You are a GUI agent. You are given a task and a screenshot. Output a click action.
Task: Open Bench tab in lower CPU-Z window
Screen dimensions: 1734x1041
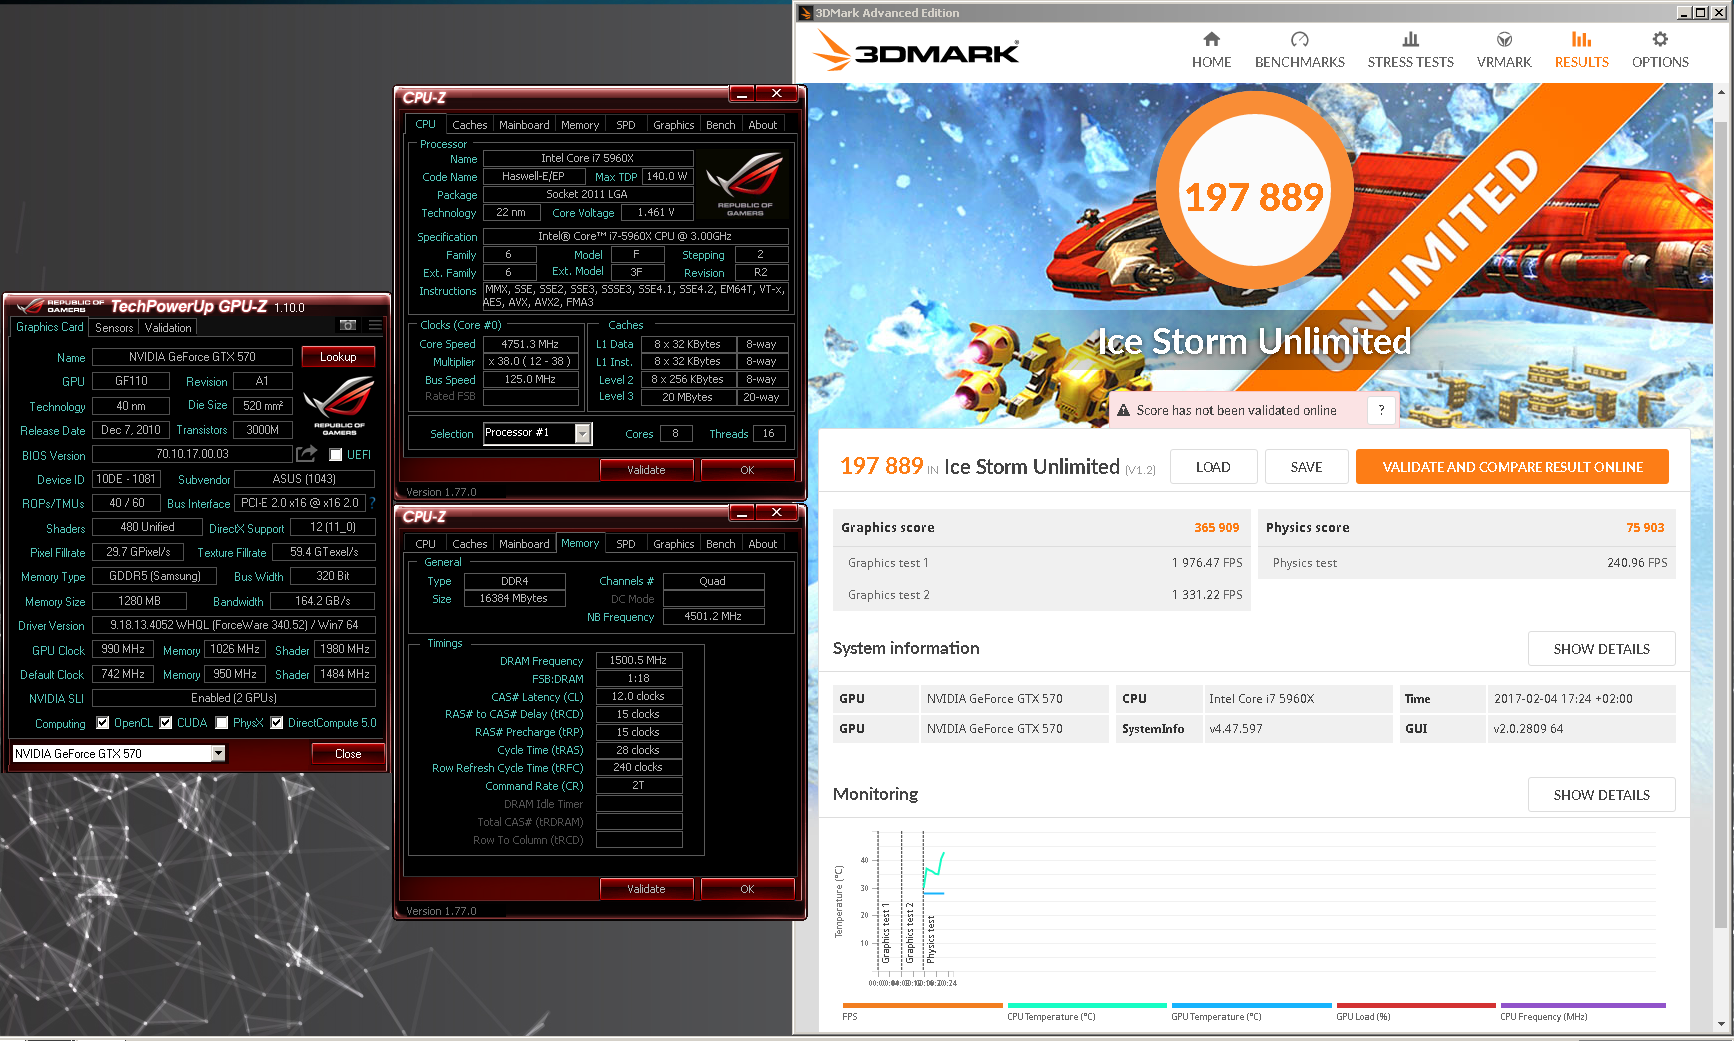click(x=720, y=544)
